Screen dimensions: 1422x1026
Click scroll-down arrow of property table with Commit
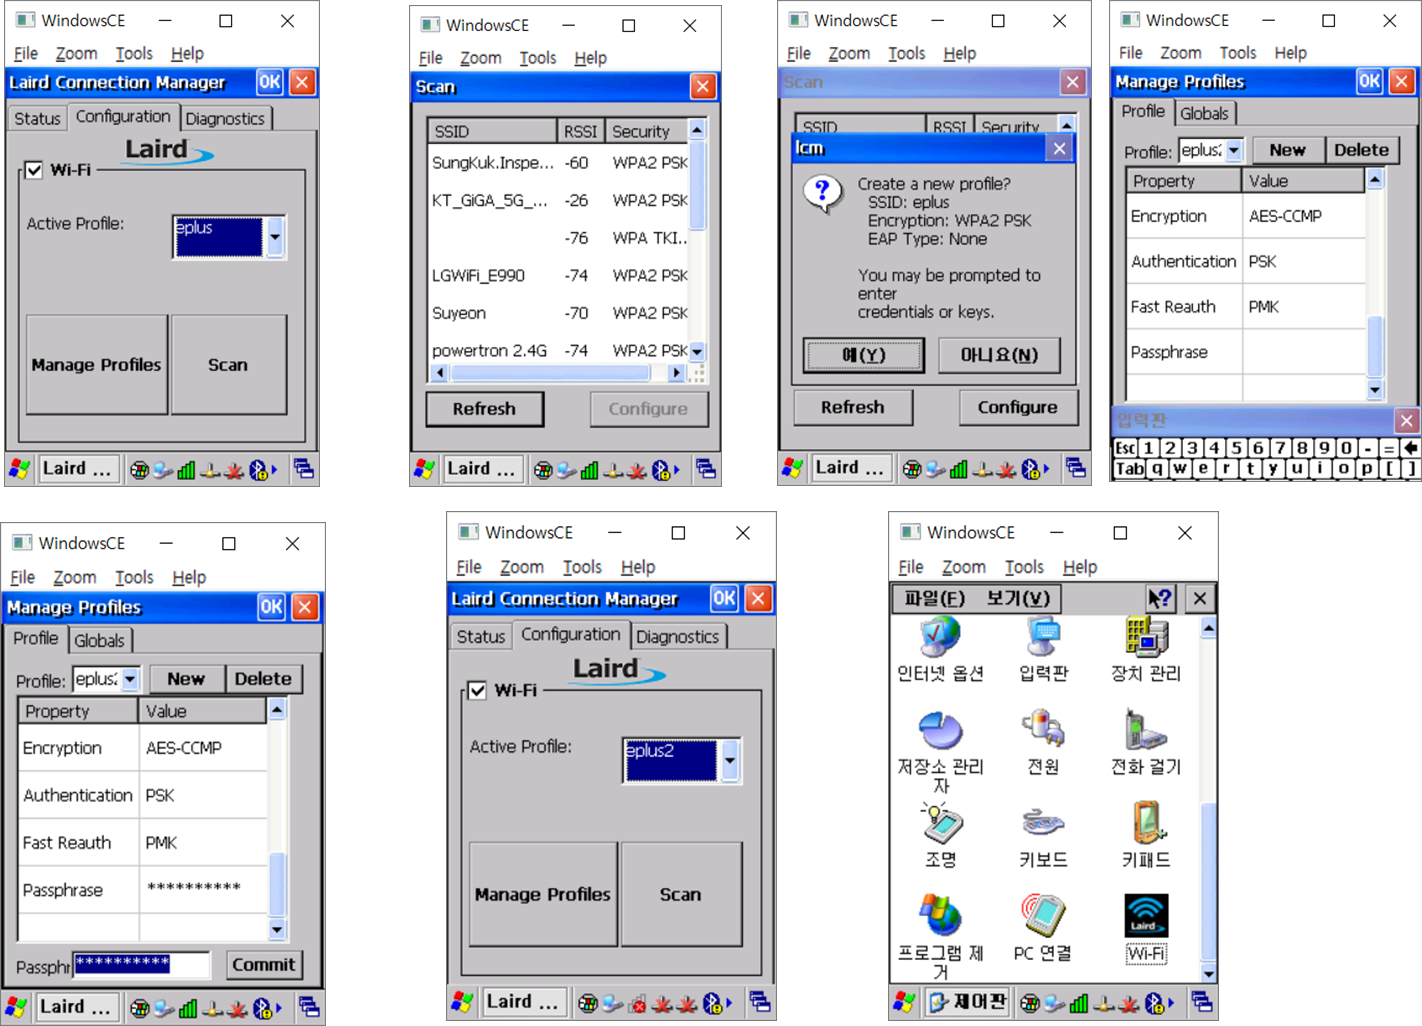(x=277, y=929)
